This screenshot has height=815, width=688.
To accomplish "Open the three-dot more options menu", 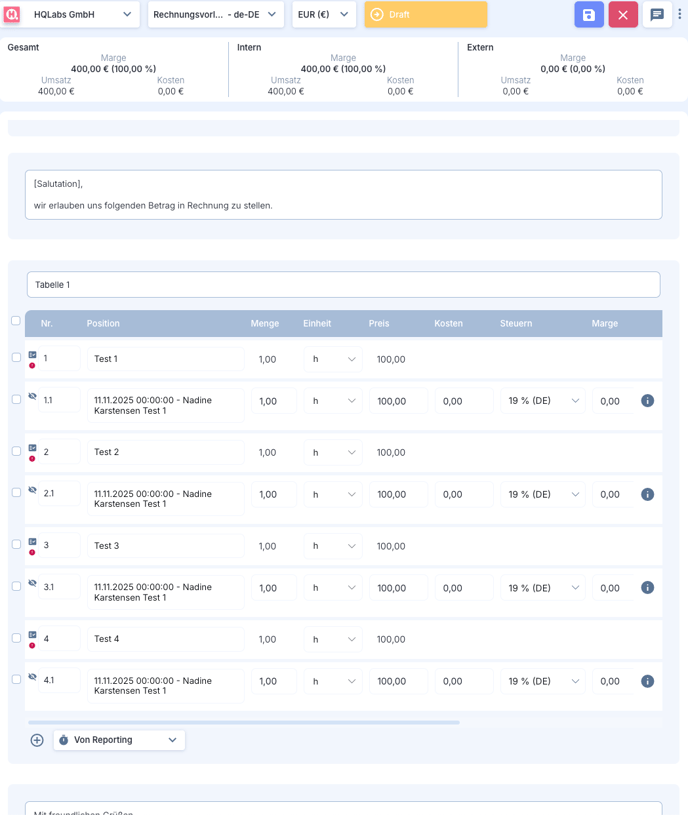I will pyautogui.click(x=680, y=15).
